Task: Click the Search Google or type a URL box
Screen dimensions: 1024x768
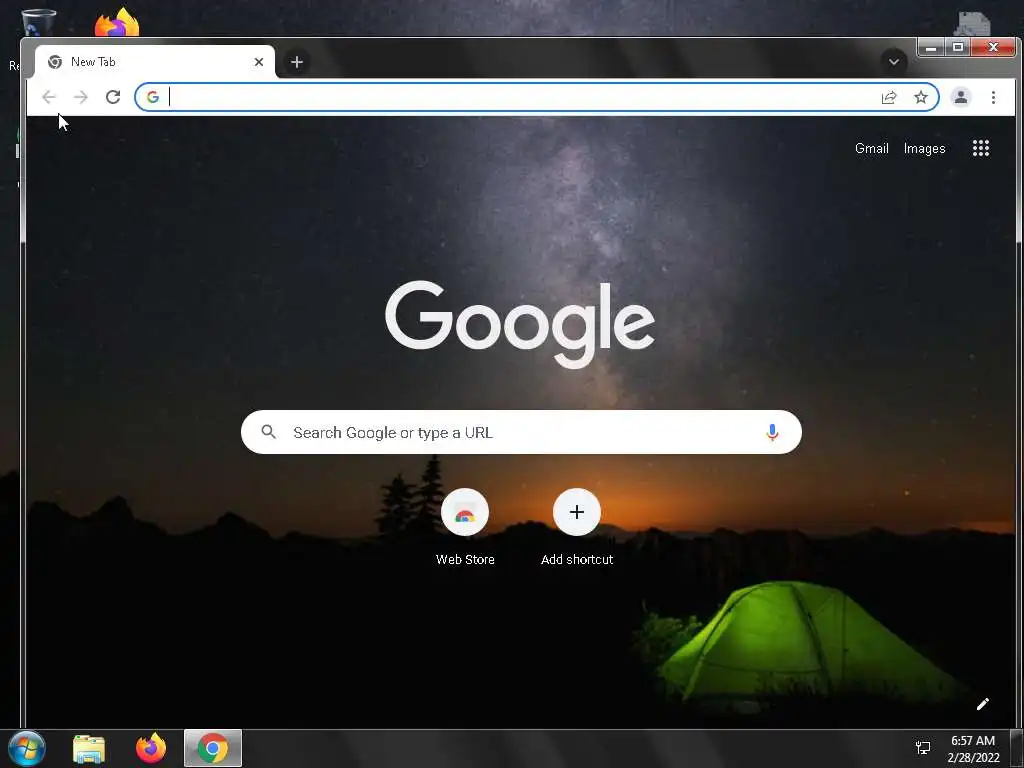Action: (521, 432)
